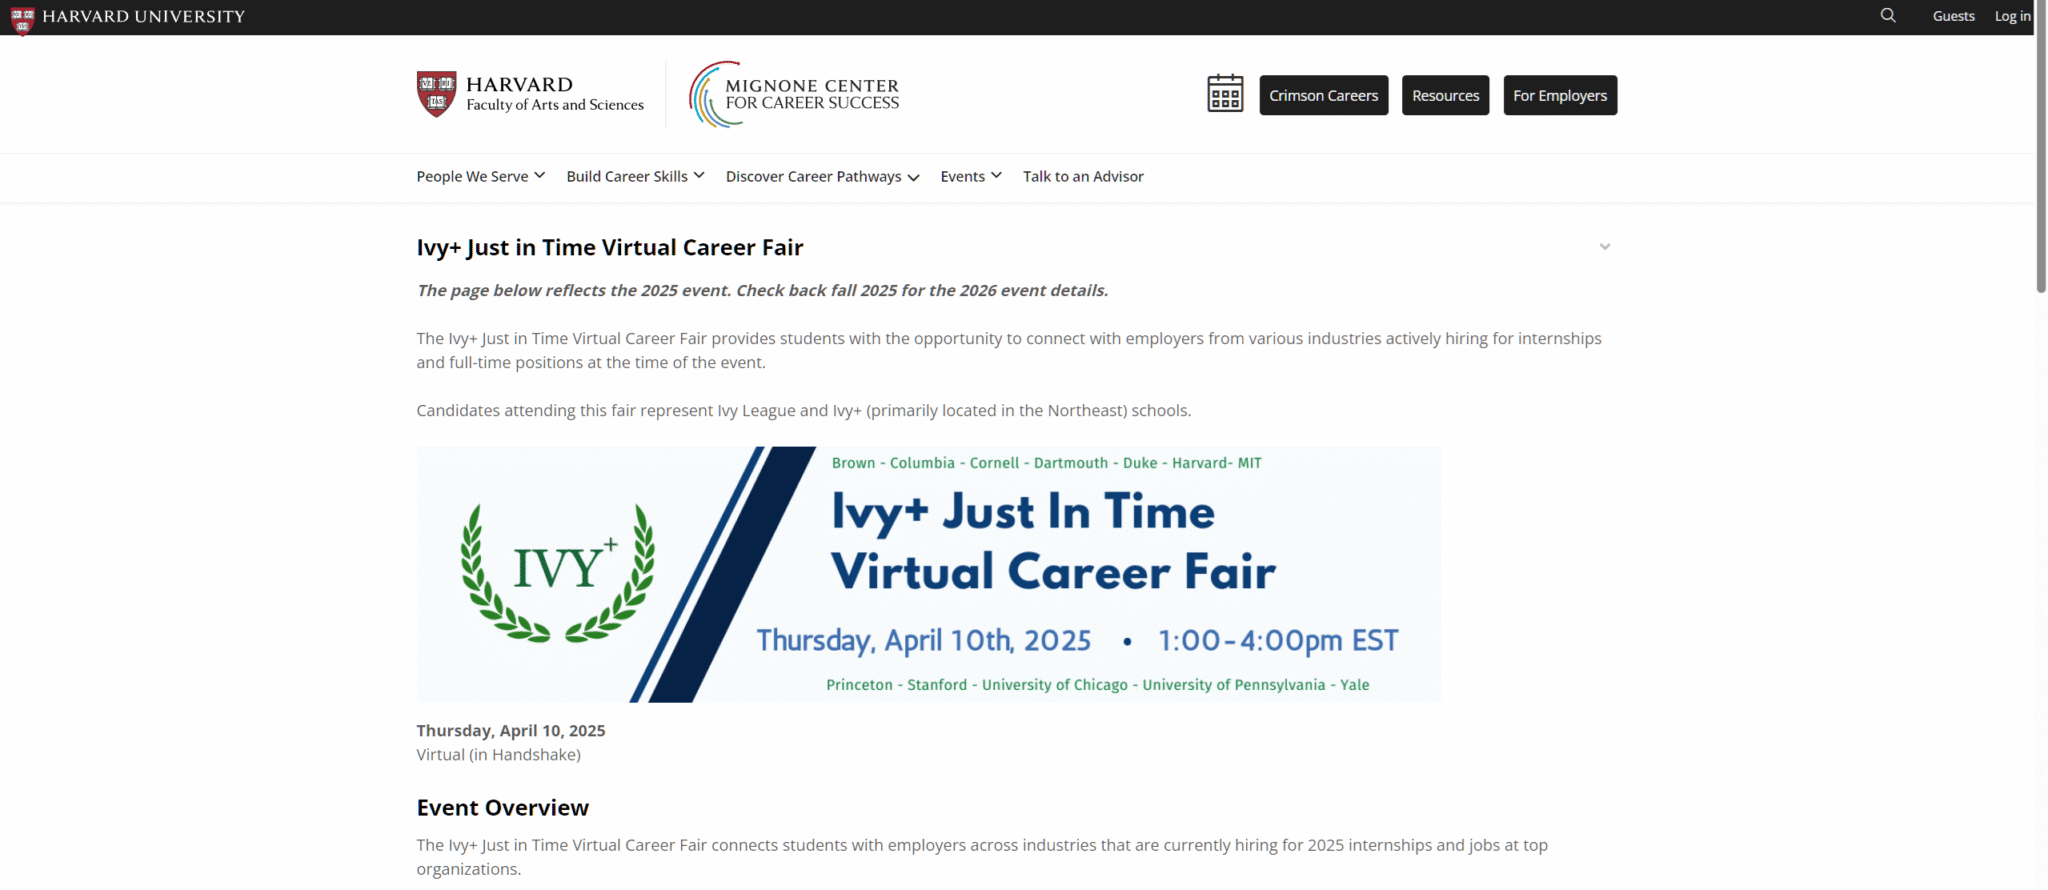Open the Guests link
The width and height of the screenshot is (2048, 890).
pyautogui.click(x=1954, y=16)
